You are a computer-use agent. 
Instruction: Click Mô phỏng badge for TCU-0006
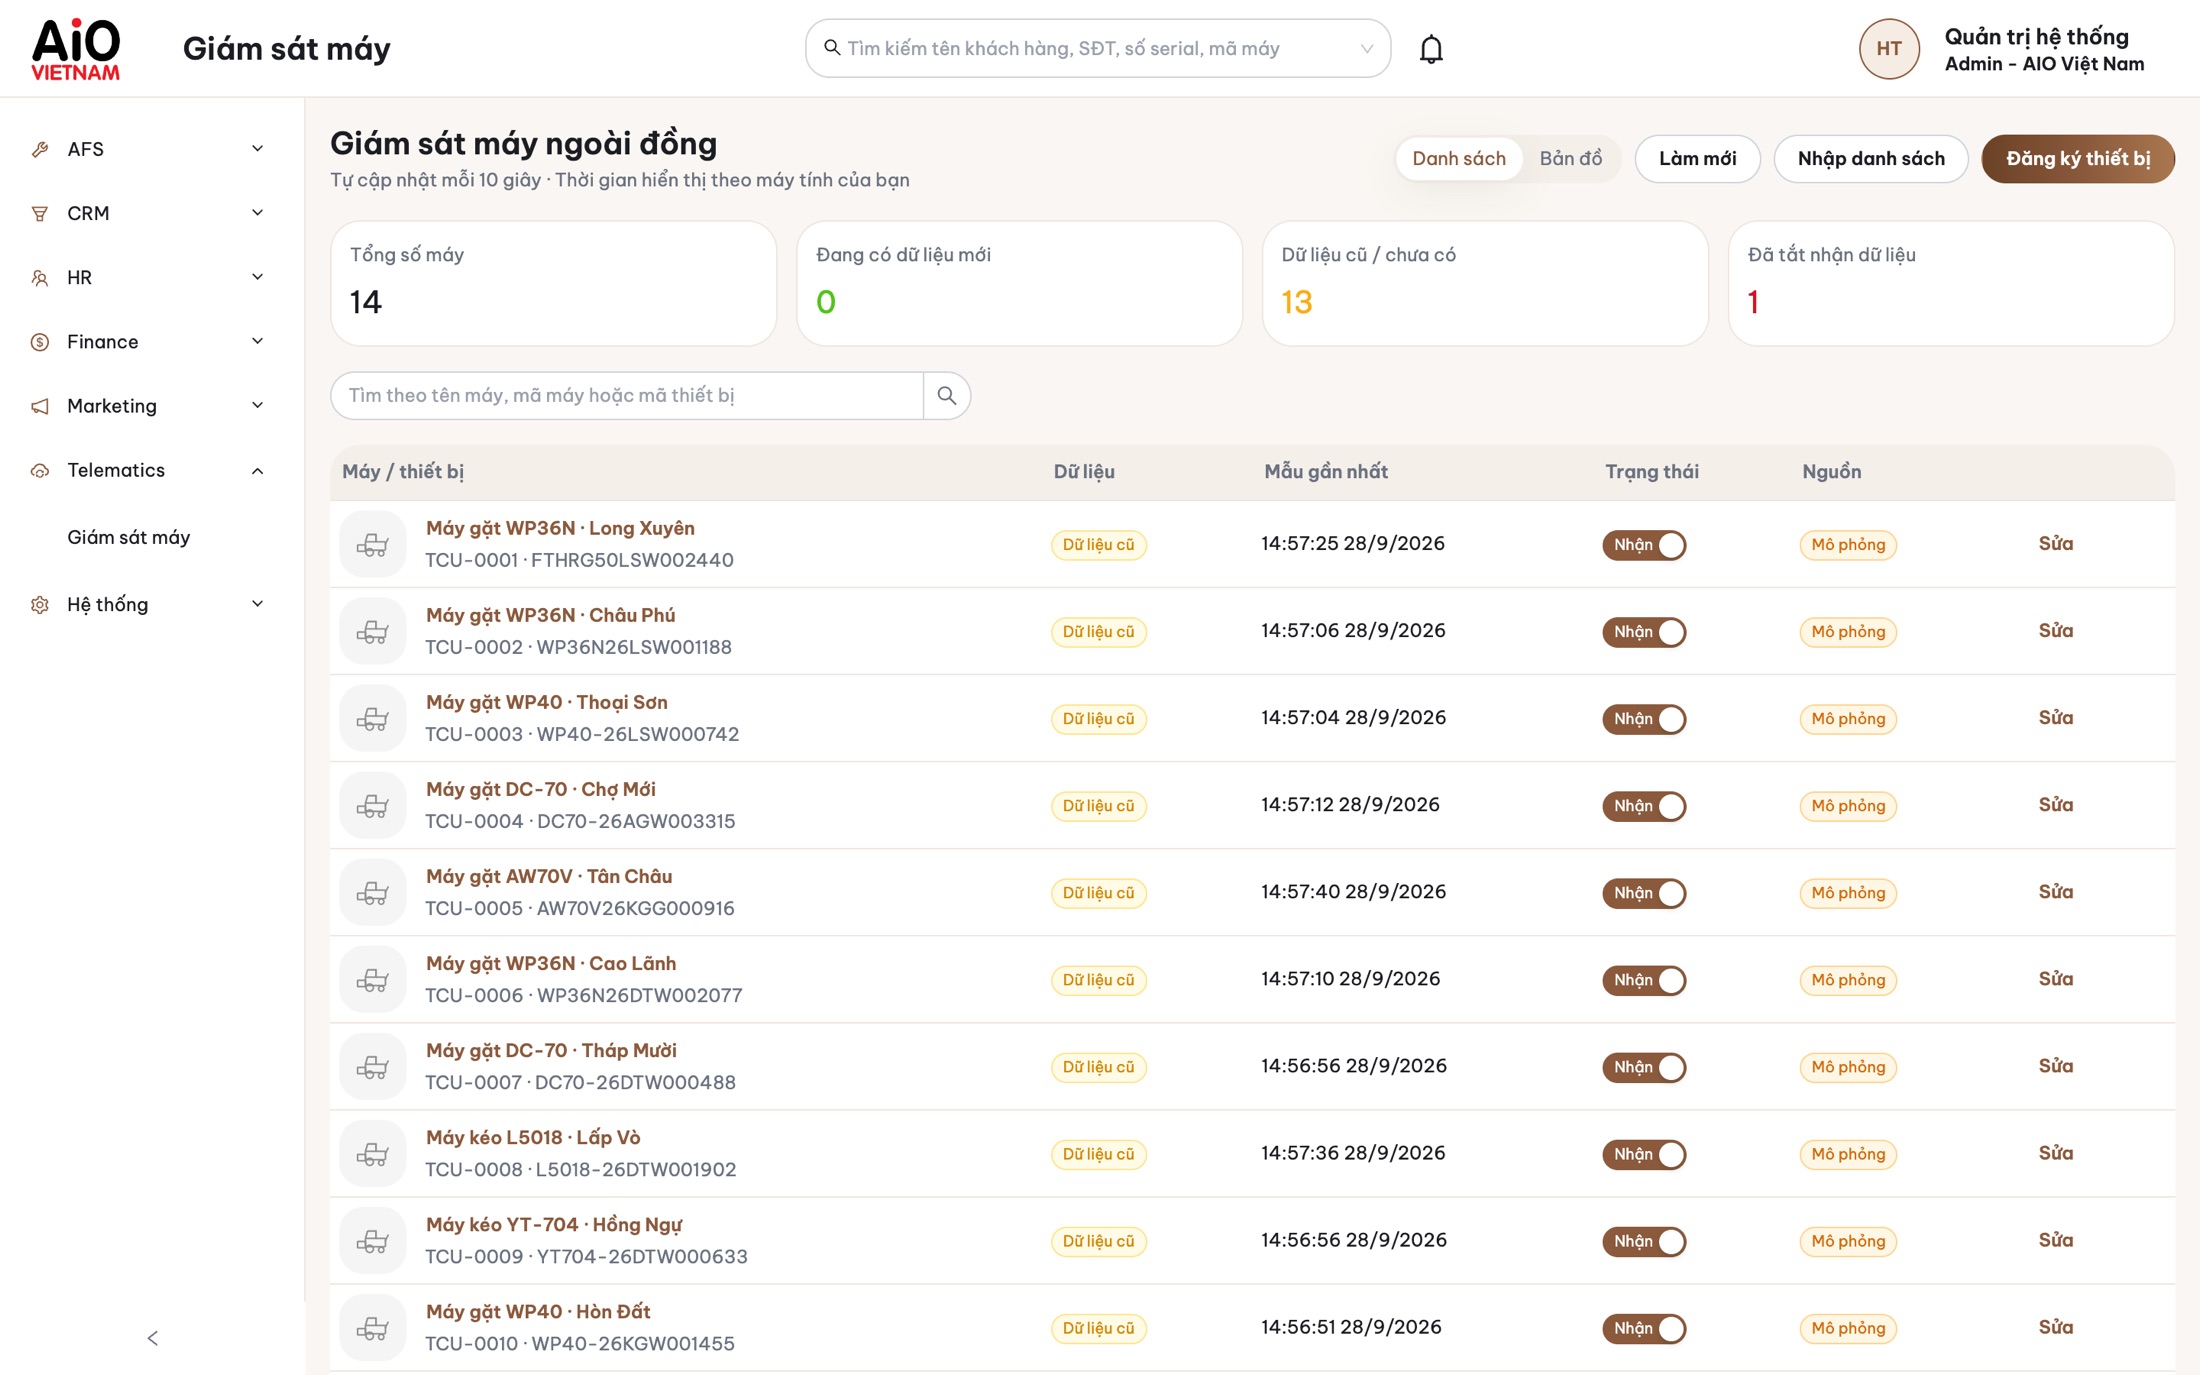(1848, 980)
